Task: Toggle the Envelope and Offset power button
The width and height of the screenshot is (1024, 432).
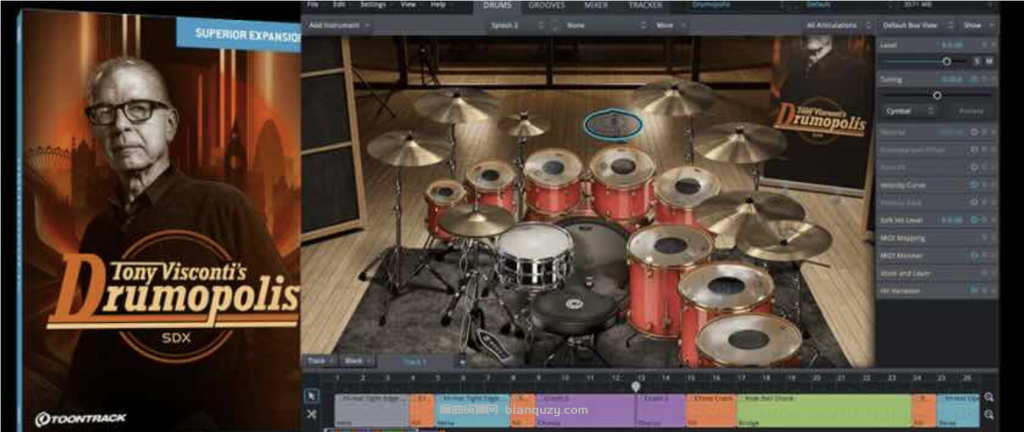Action: point(975,149)
